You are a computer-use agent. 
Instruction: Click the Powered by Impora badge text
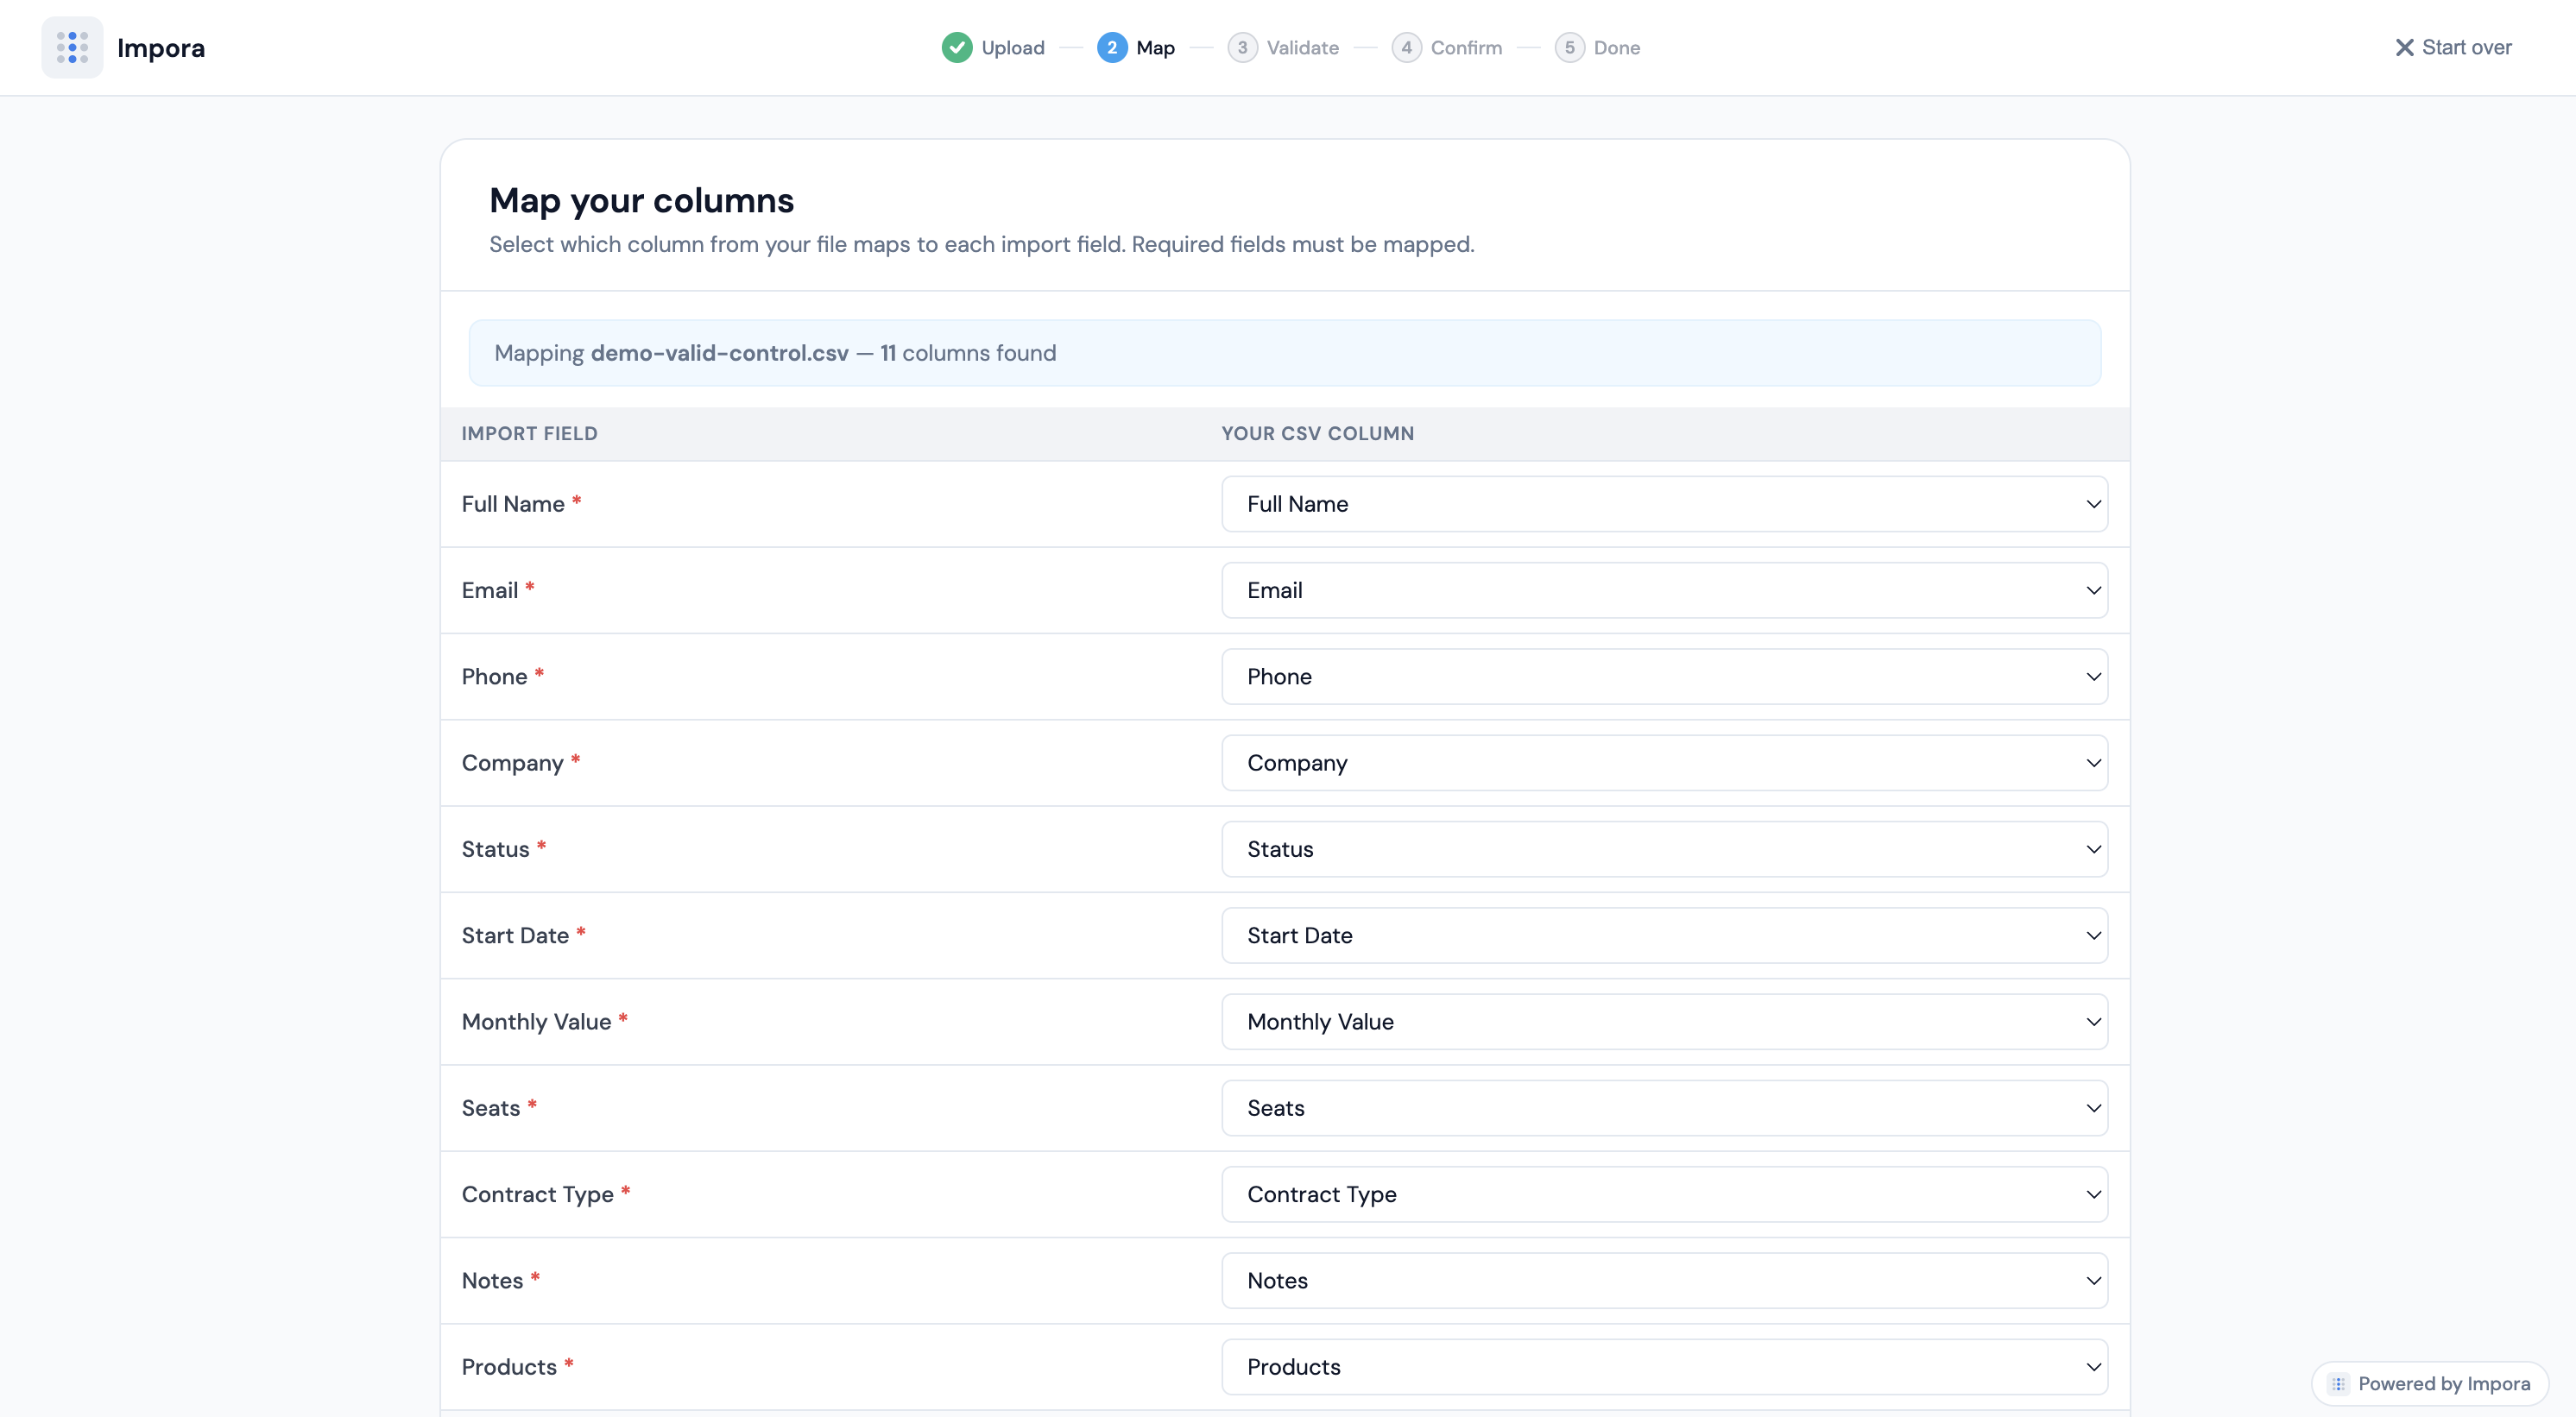(x=2443, y=1384)
